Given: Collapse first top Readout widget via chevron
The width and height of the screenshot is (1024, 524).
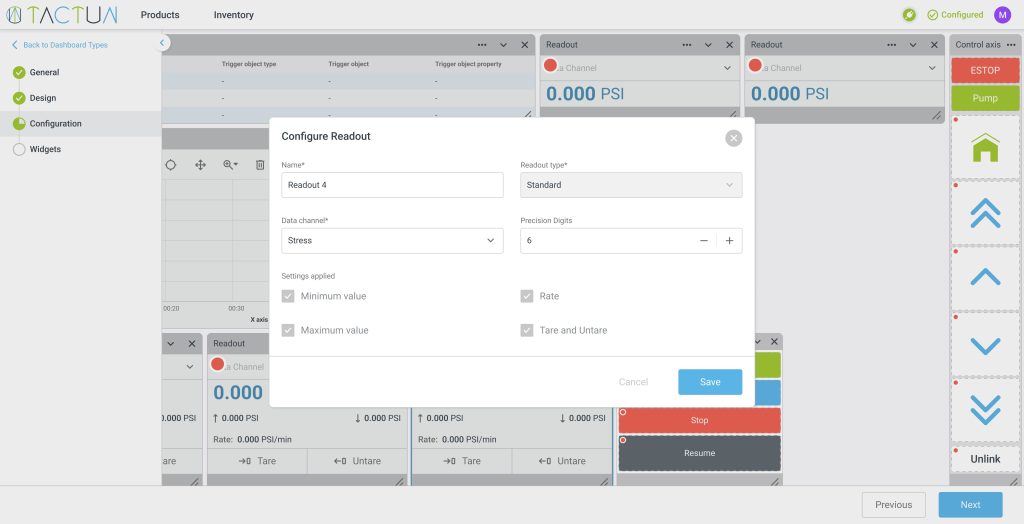Looking at the screenshot, I should (709, 45).
